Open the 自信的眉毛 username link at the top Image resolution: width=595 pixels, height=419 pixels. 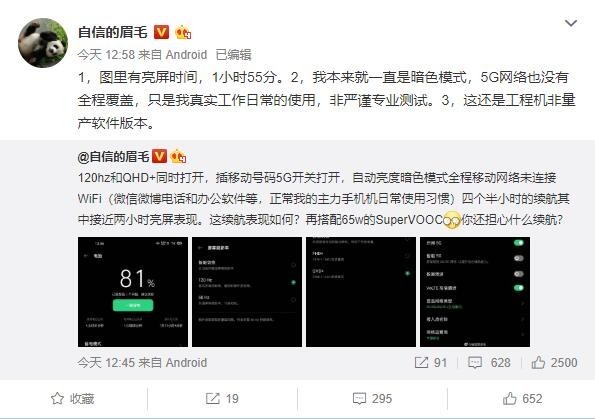pos(112,32)
